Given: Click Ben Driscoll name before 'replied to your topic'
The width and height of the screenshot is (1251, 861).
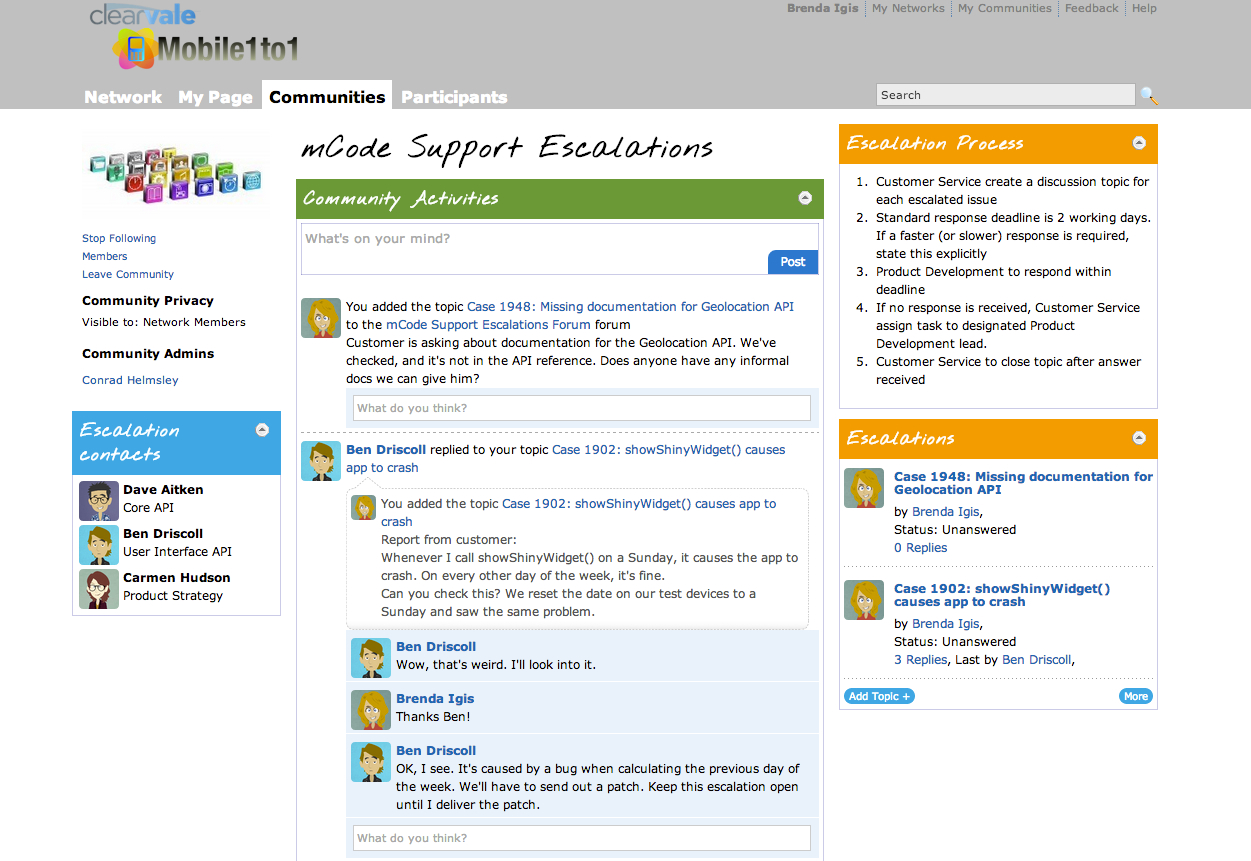Looking at the screenshot, I should tap(386, 450).
